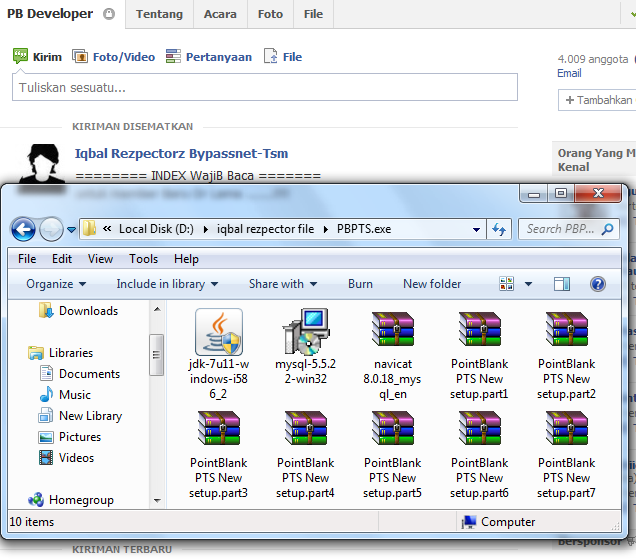Select the mysql-5.5.22-win32 setup file
The height and width of the screenshot is (559, 636).
[x=305, y=346]
